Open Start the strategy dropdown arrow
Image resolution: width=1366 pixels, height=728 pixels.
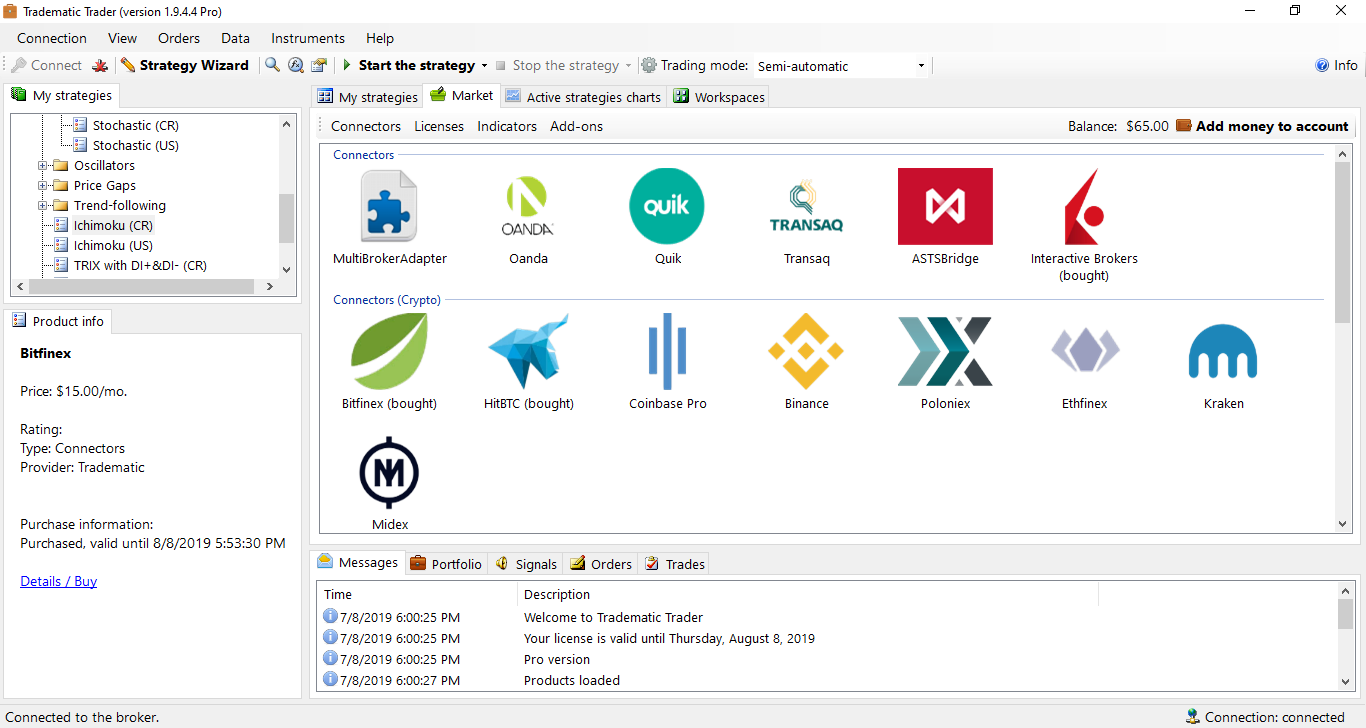(484, 66)
